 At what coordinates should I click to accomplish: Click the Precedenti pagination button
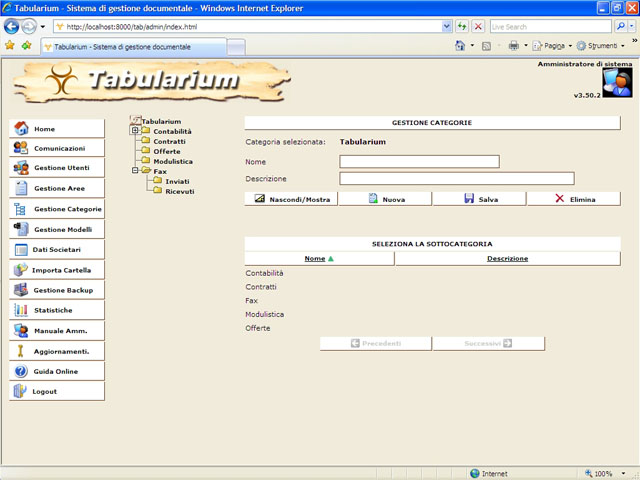point(376,343)
